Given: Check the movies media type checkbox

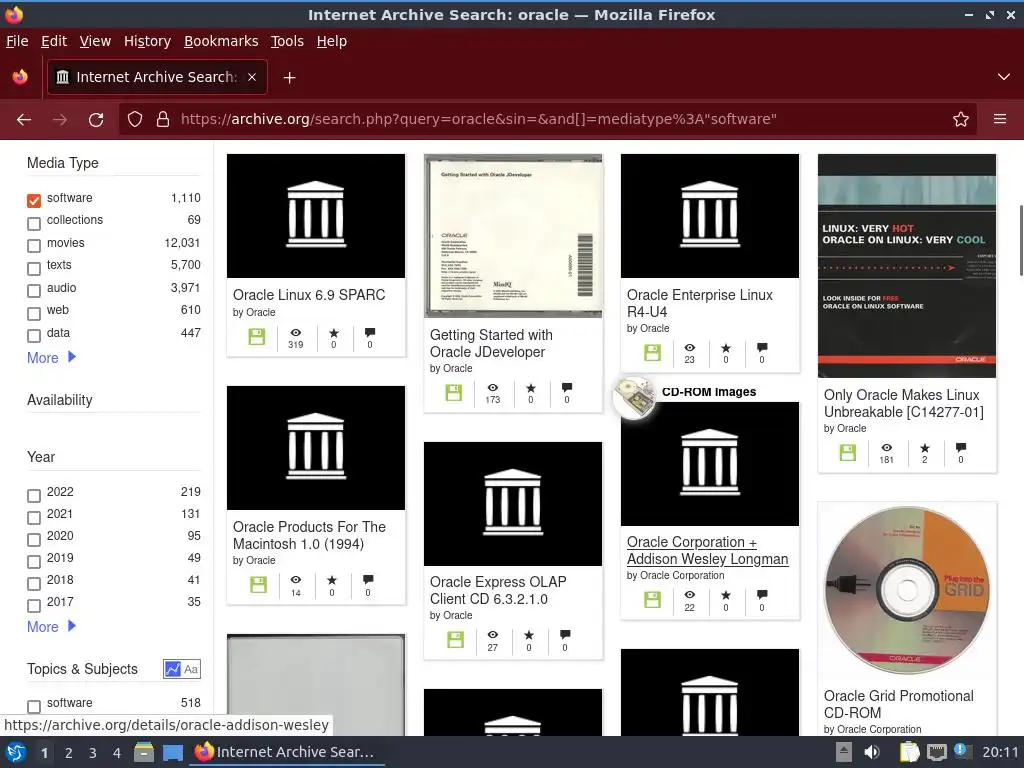Looking at the screenshot, I should pos(34,246).
